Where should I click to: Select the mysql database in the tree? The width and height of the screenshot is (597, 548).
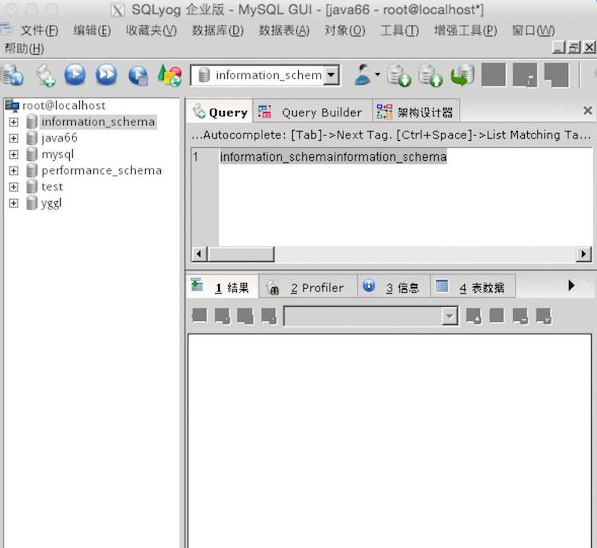point(57,155)
